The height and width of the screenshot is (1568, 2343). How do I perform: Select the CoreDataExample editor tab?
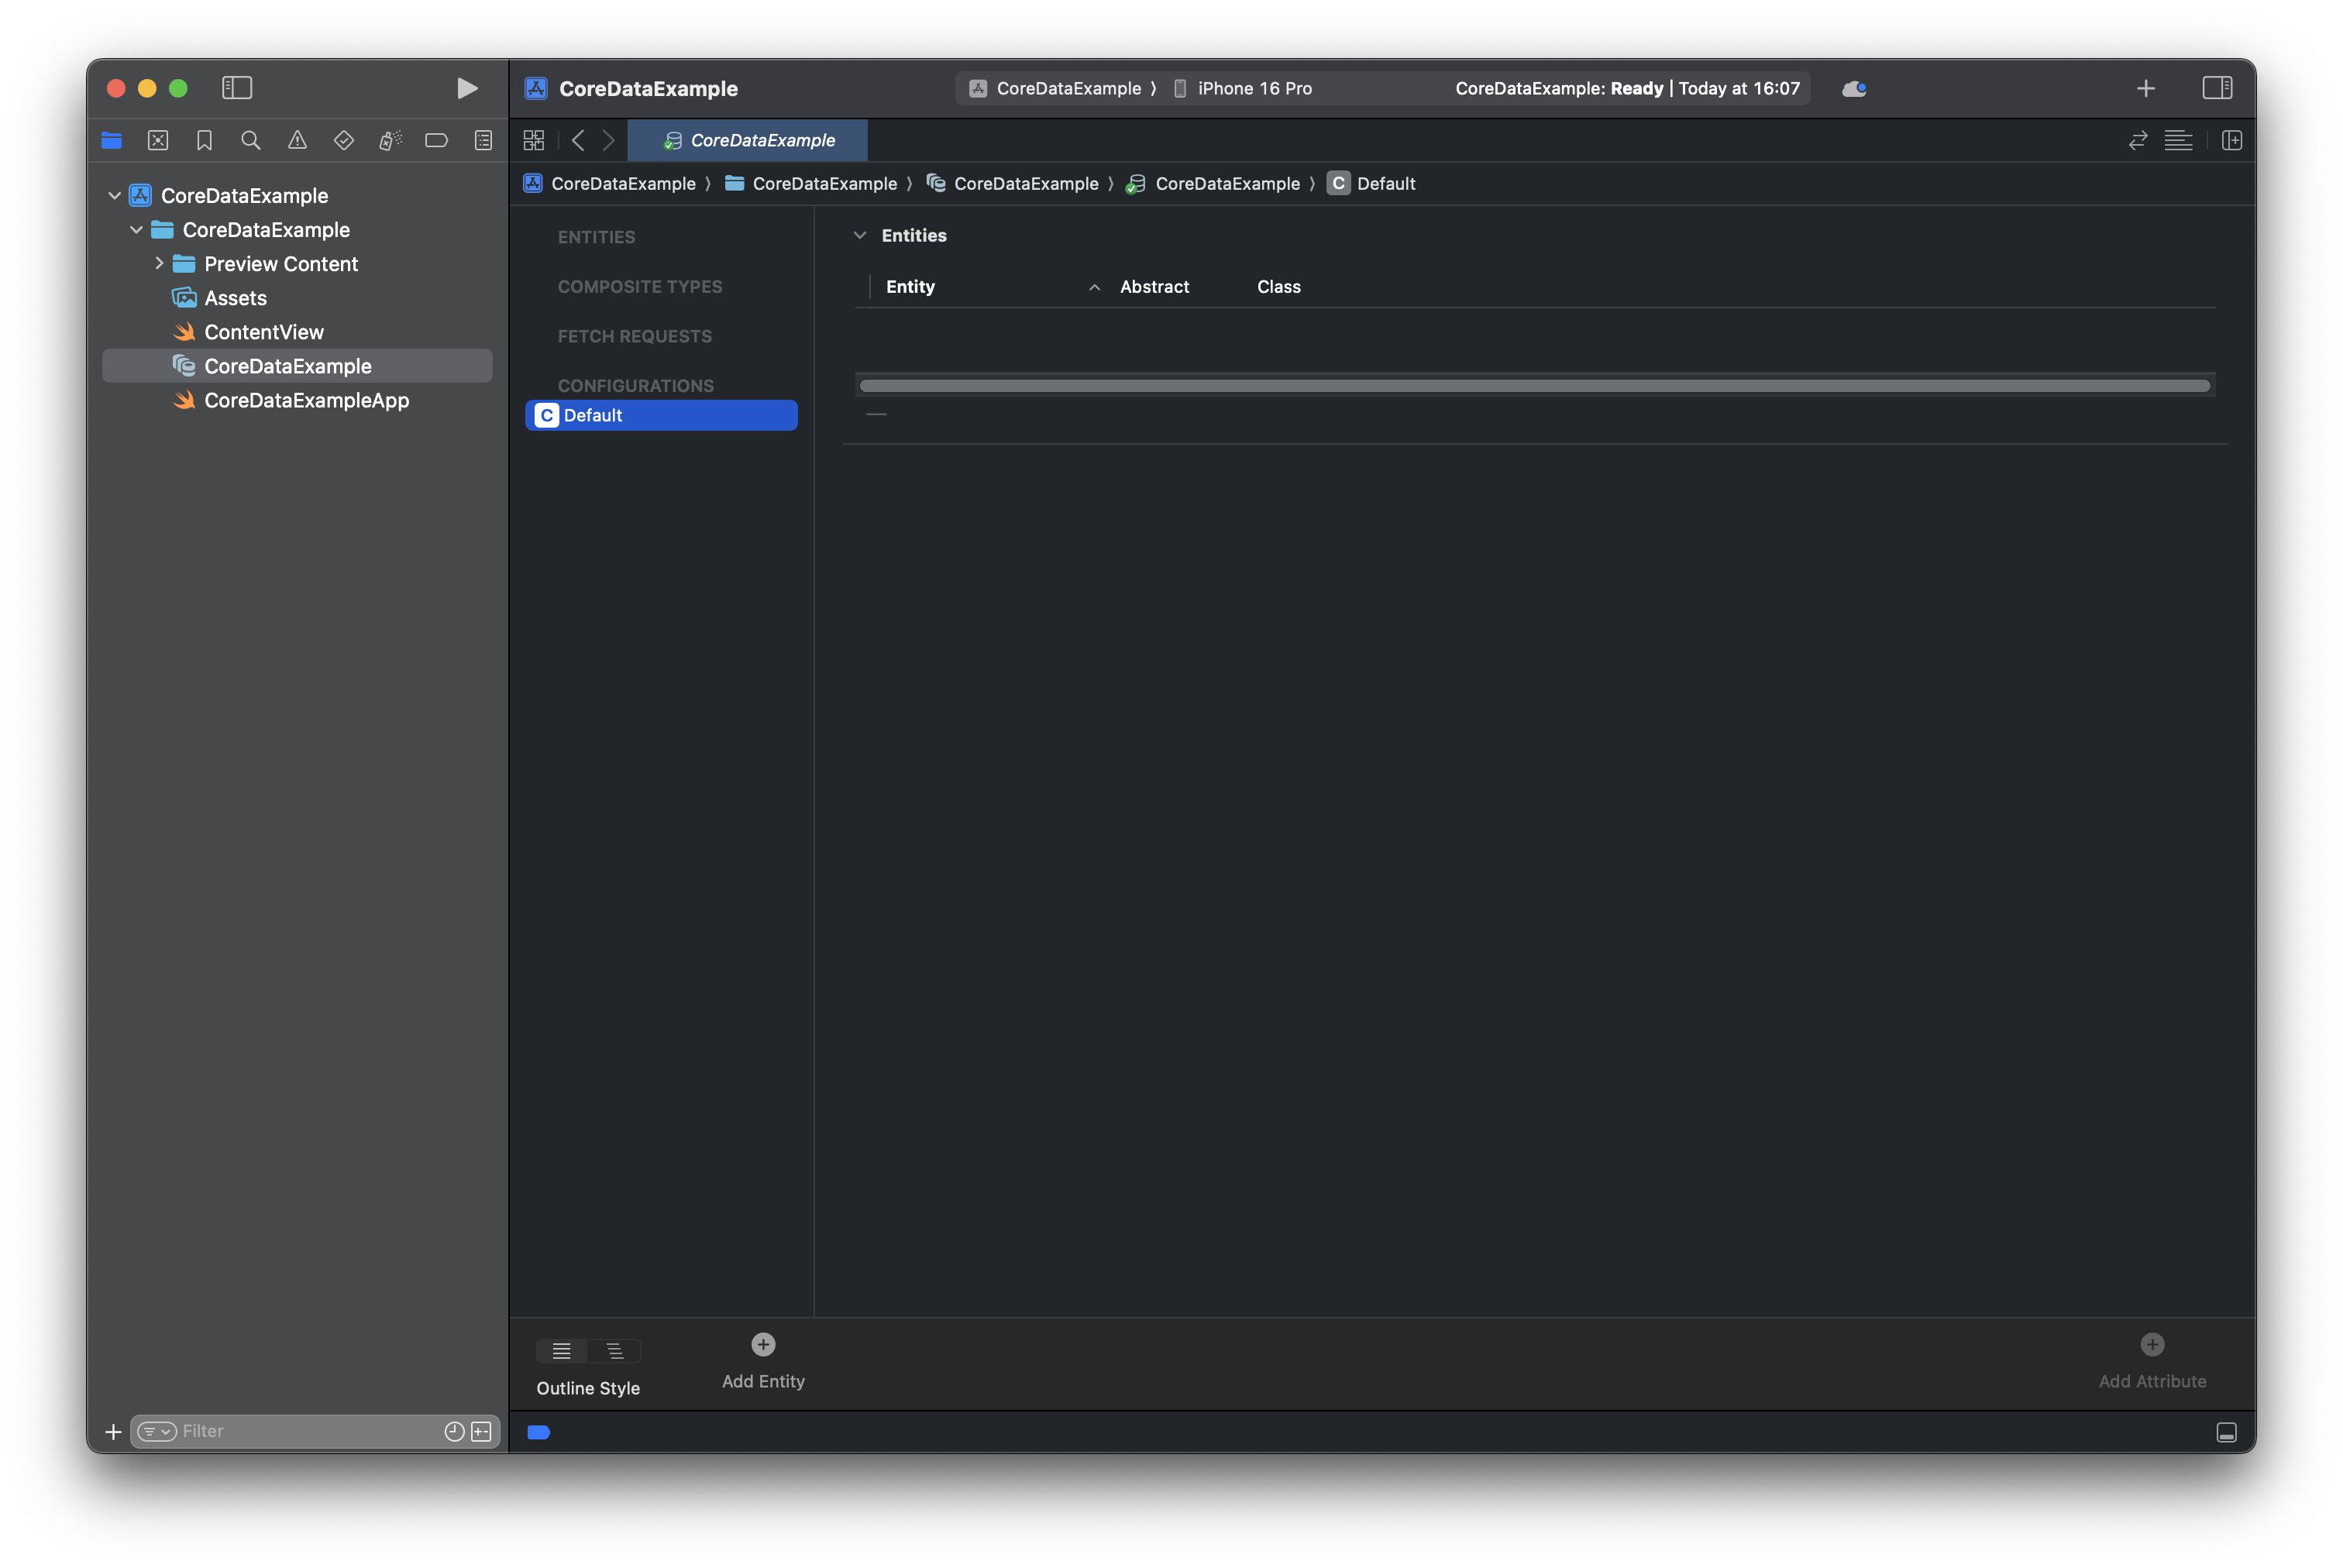(747, 141)
